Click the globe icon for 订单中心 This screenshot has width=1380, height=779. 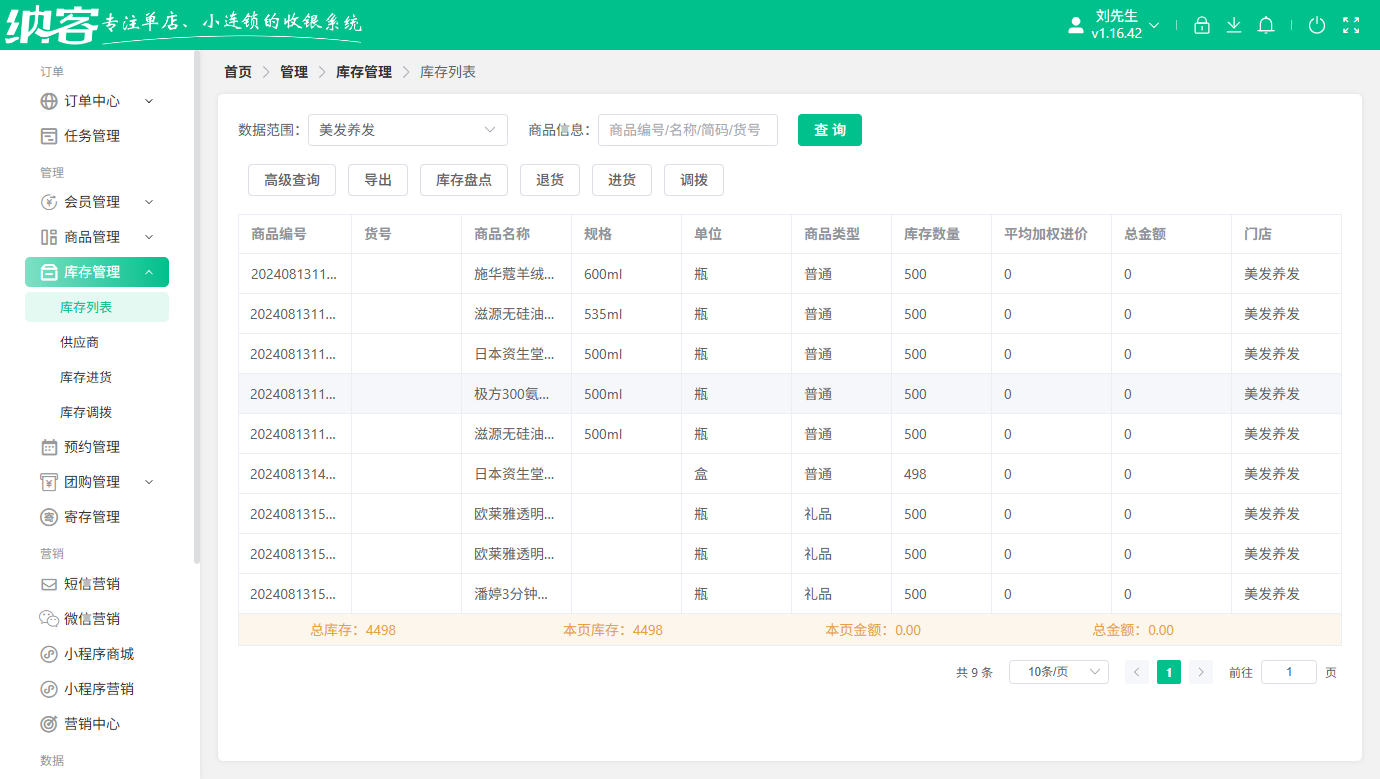pos(49,101)
